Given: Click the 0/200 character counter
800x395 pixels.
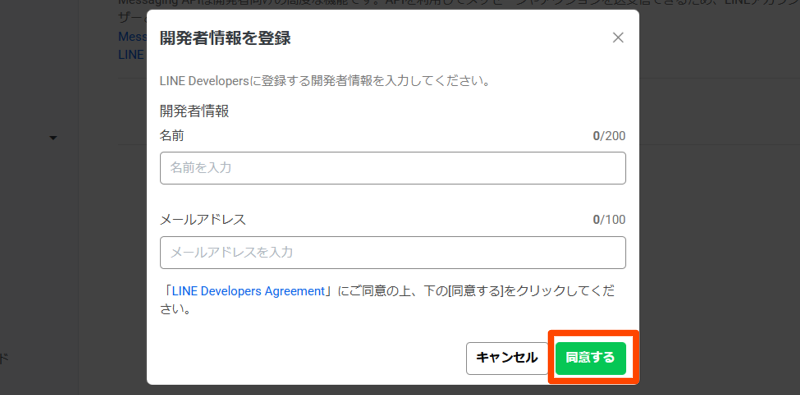Looking at the screenshot, I should [x=609, y=136].
